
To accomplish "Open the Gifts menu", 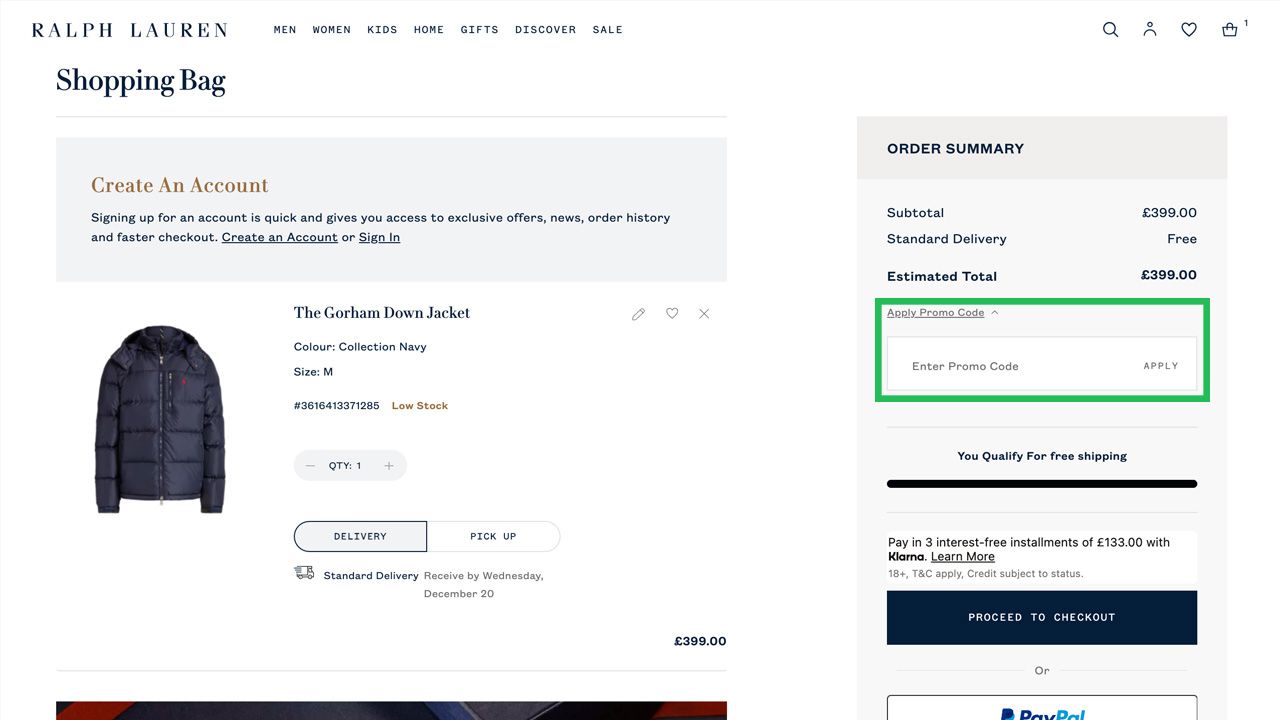I will [479, 30].
